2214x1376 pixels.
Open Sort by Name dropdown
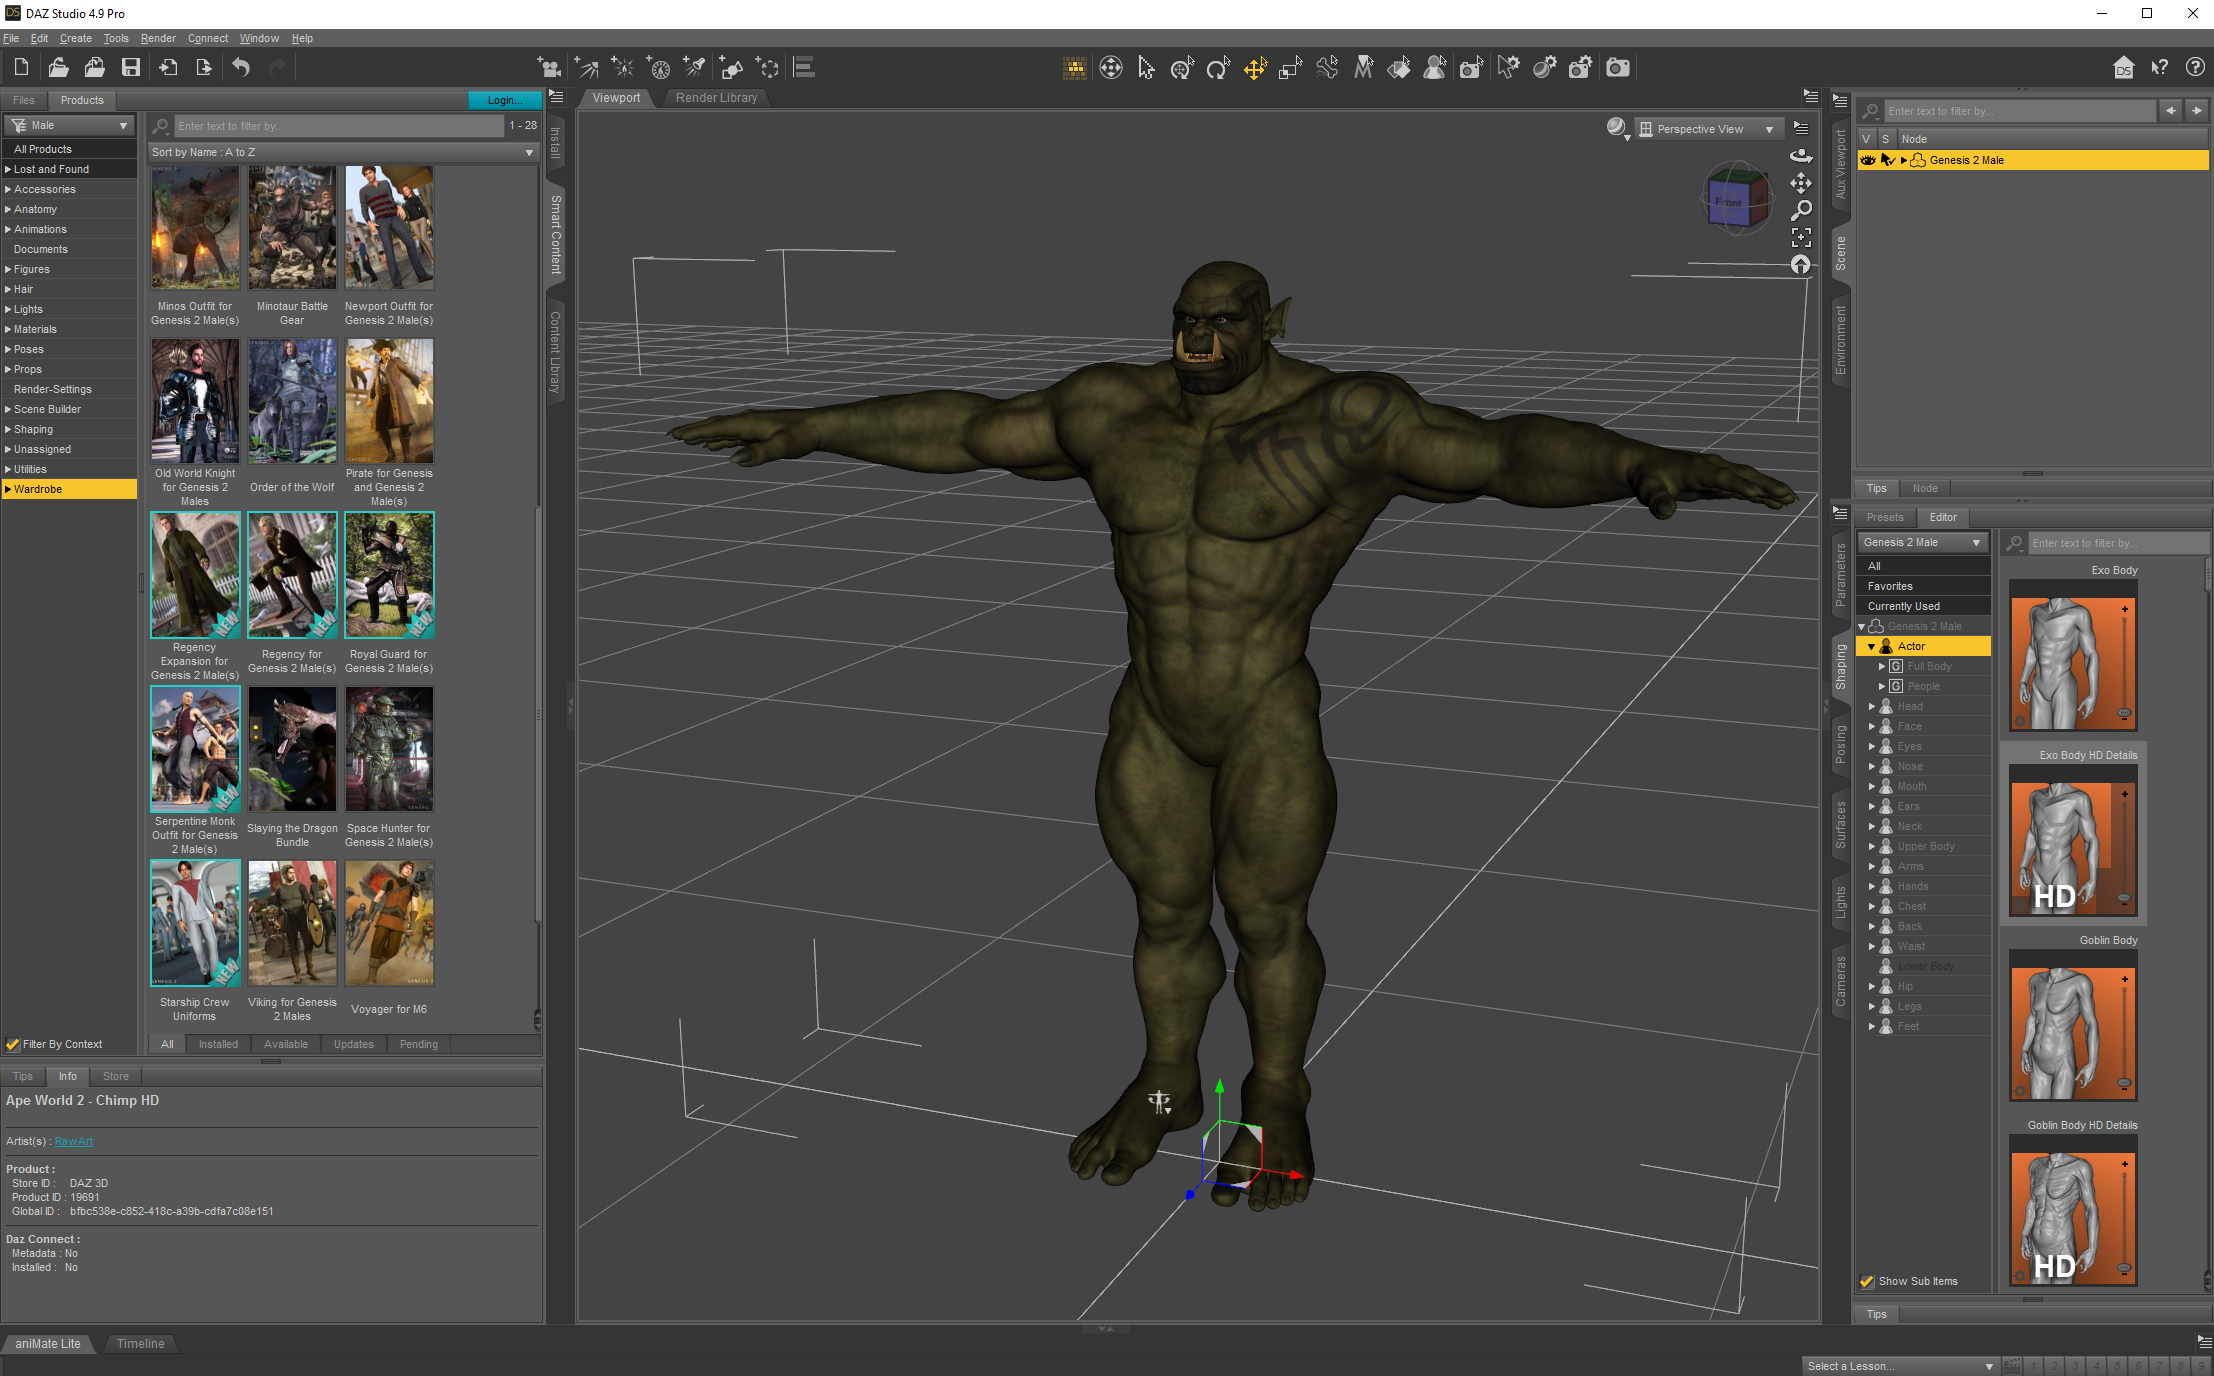342,152
